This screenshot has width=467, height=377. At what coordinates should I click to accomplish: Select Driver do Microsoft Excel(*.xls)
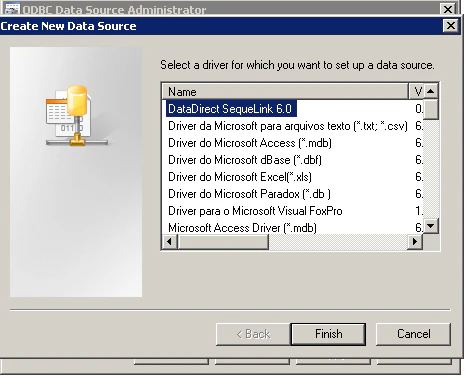[240, 177]
